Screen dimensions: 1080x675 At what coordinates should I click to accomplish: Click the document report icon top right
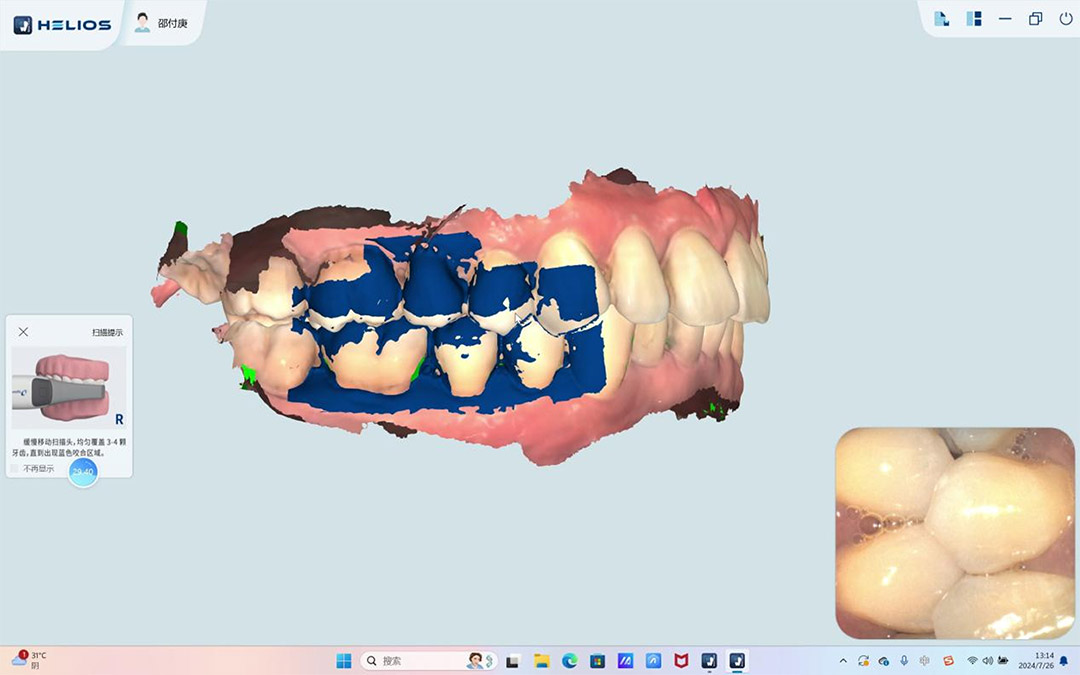pyautogui.click(x=941, y=19)
